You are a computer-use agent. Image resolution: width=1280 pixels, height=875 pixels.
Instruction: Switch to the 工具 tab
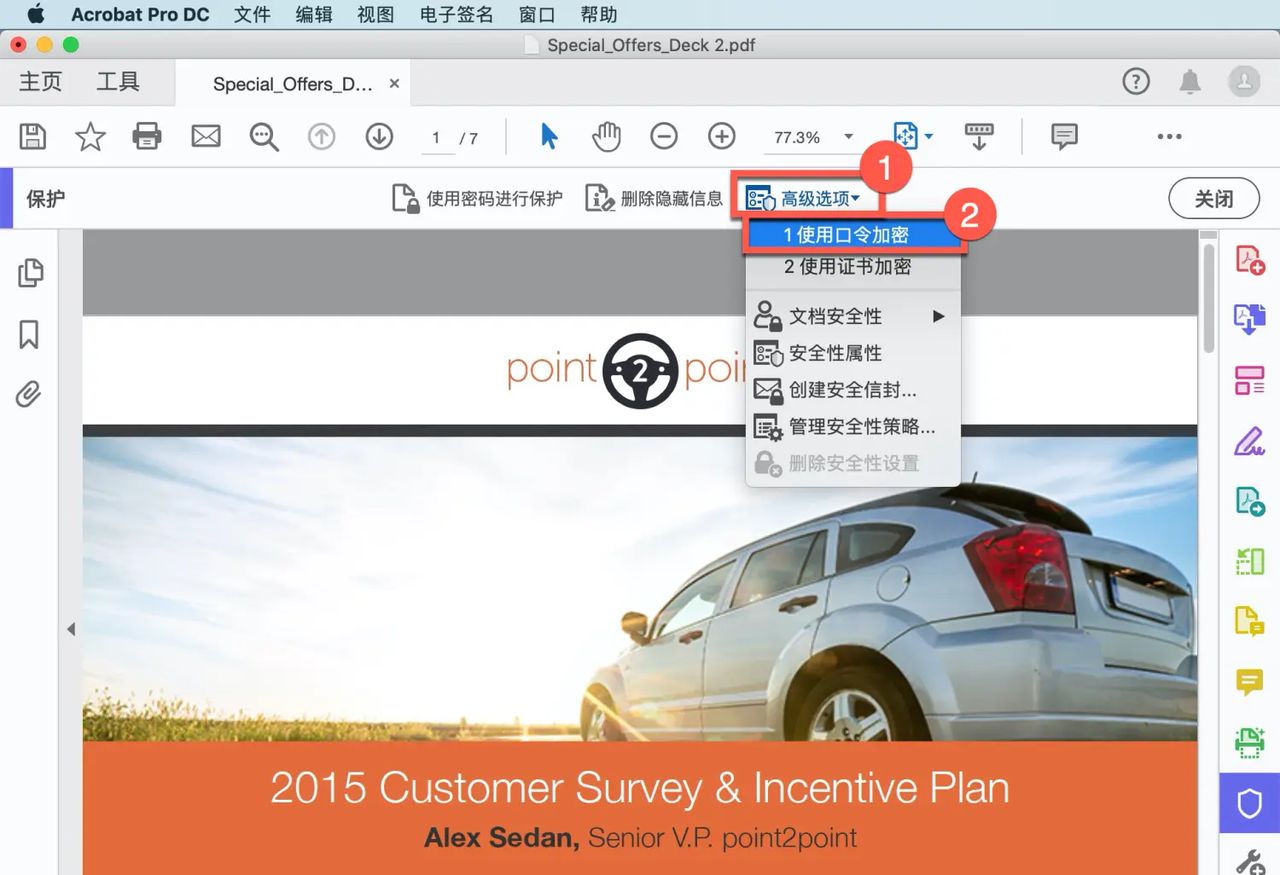tap(118, 82)
